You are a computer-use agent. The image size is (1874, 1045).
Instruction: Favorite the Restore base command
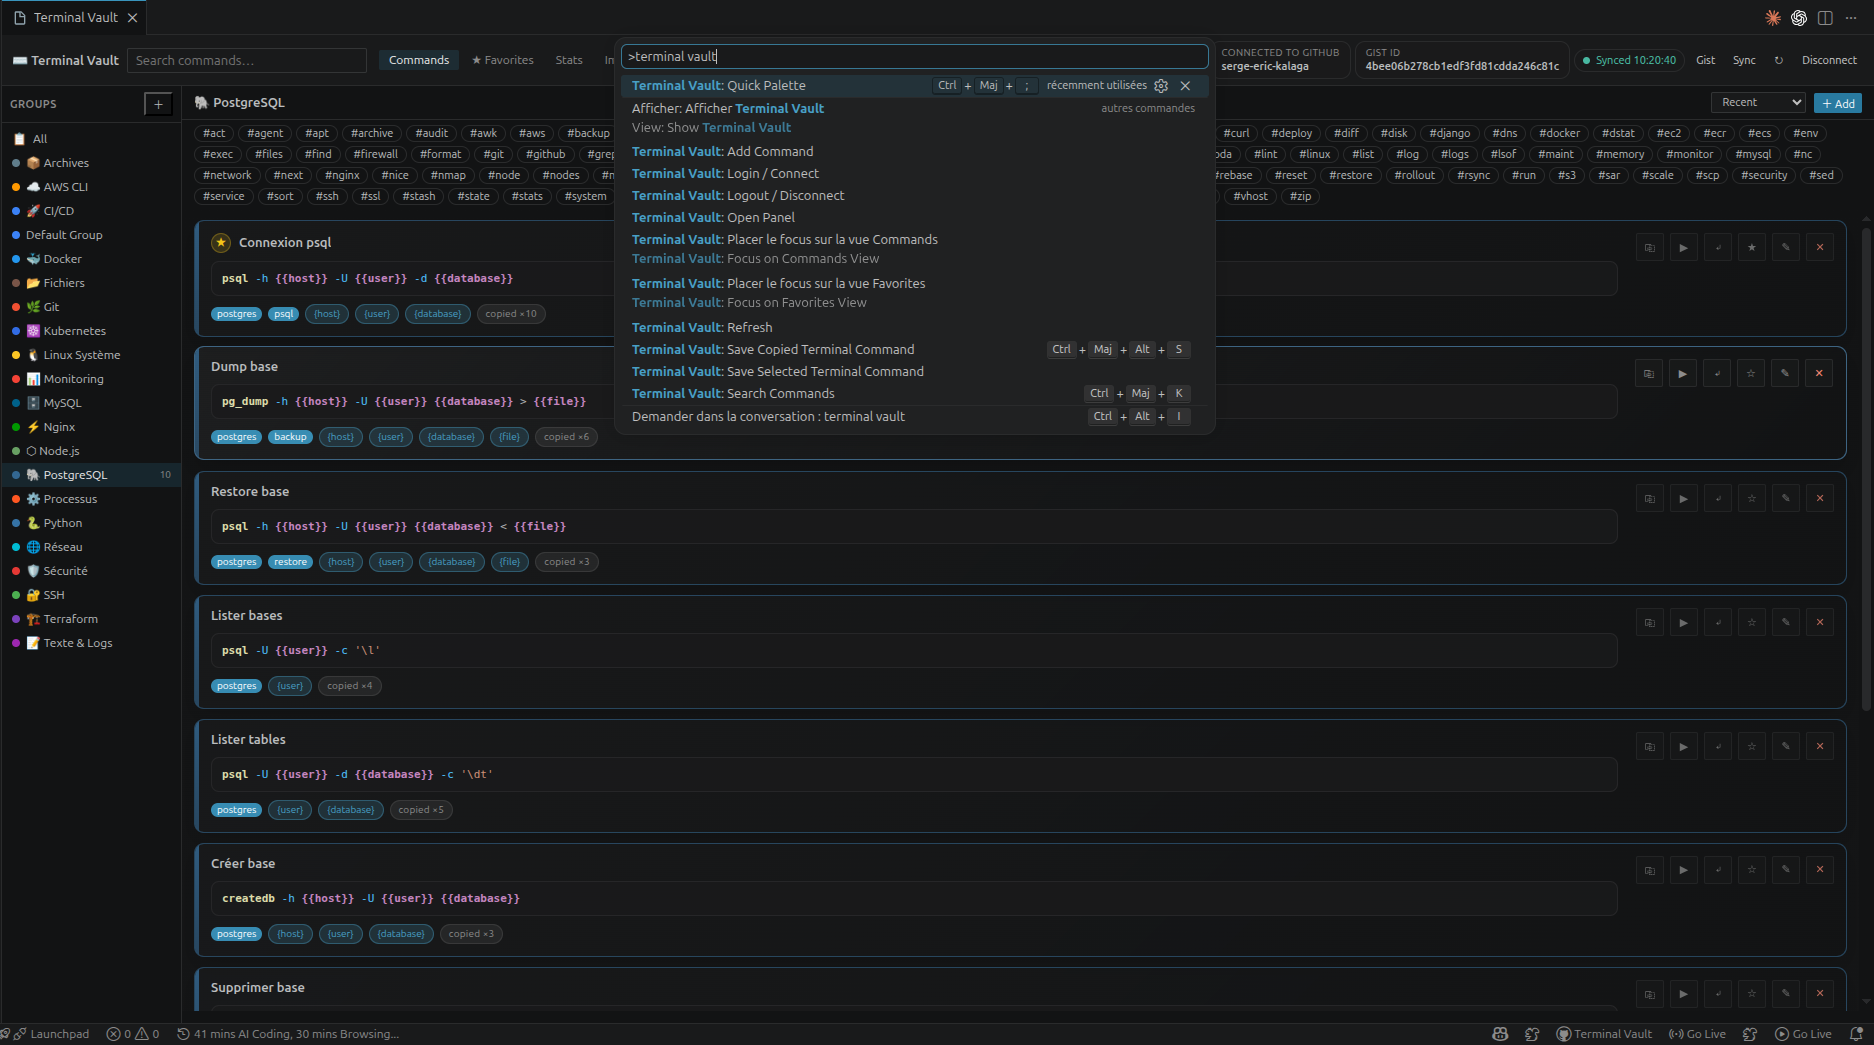tap(1752, 498)
